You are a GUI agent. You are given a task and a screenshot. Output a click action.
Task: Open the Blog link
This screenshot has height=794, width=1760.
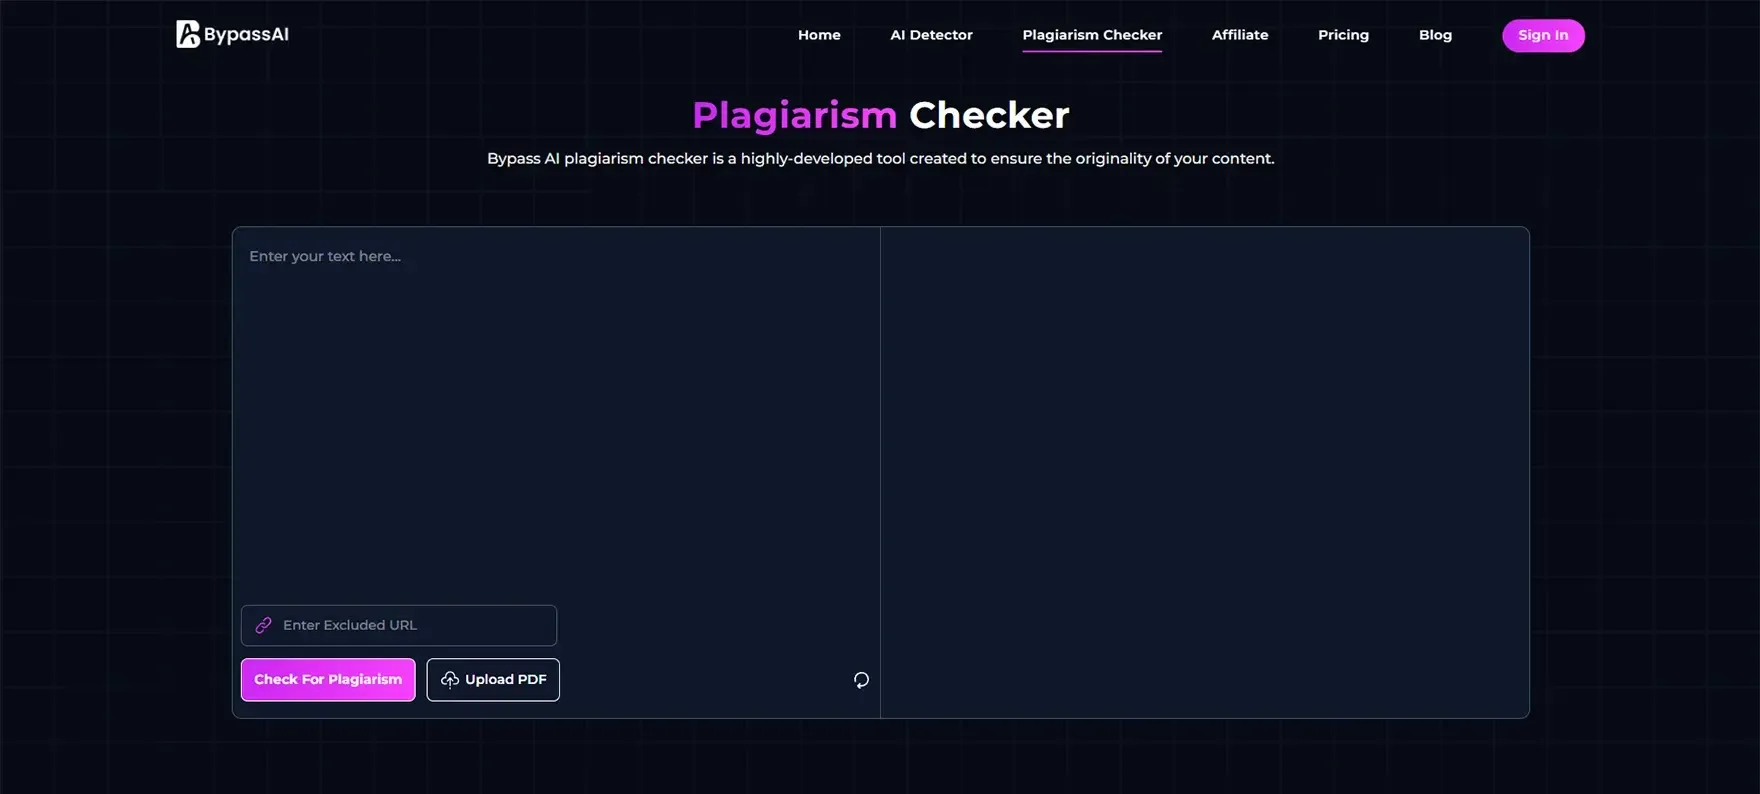click(1434, 35)
